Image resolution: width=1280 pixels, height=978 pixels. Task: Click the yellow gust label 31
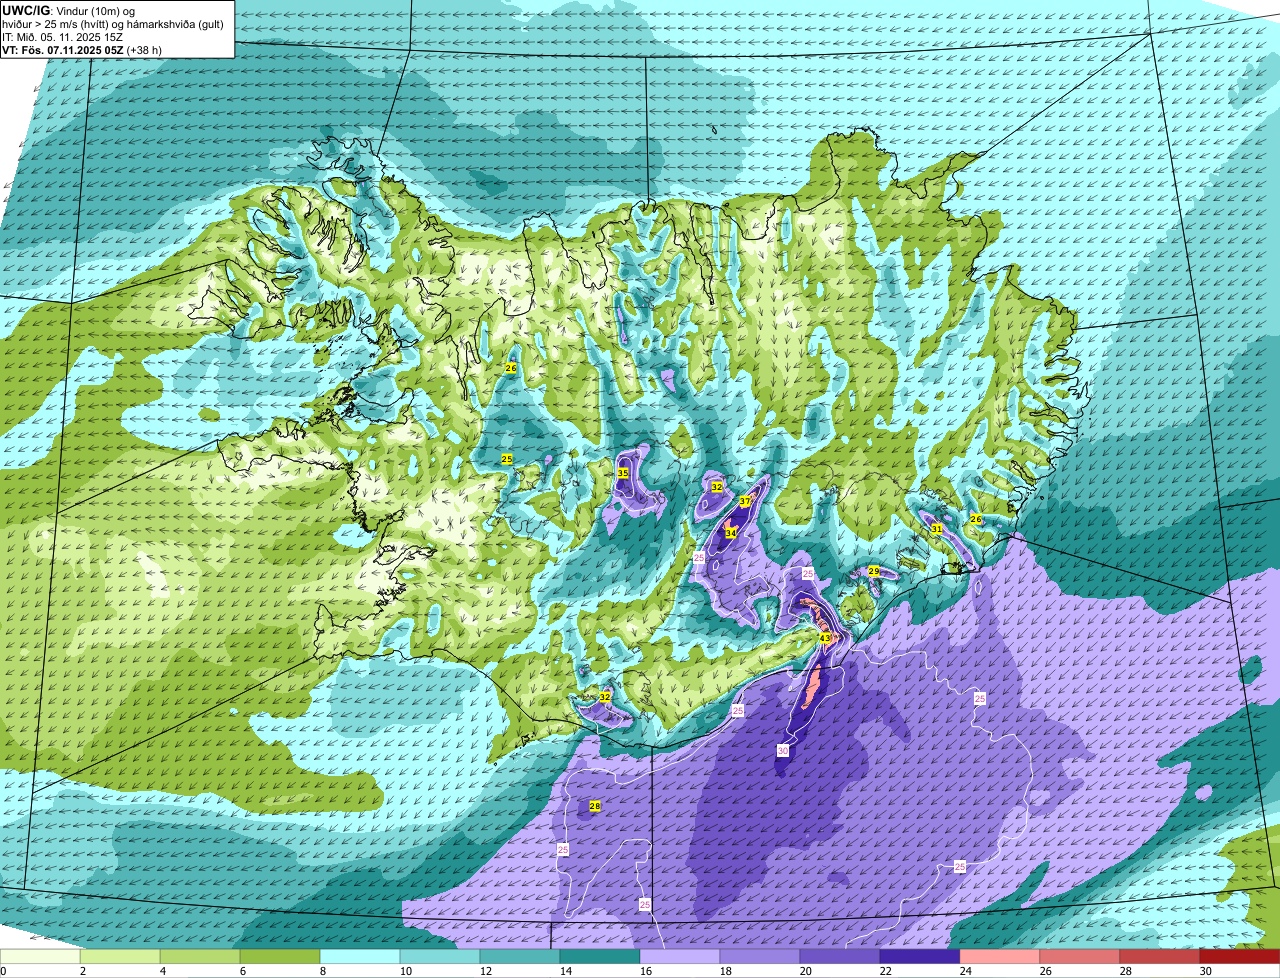(x=936, y=528)
